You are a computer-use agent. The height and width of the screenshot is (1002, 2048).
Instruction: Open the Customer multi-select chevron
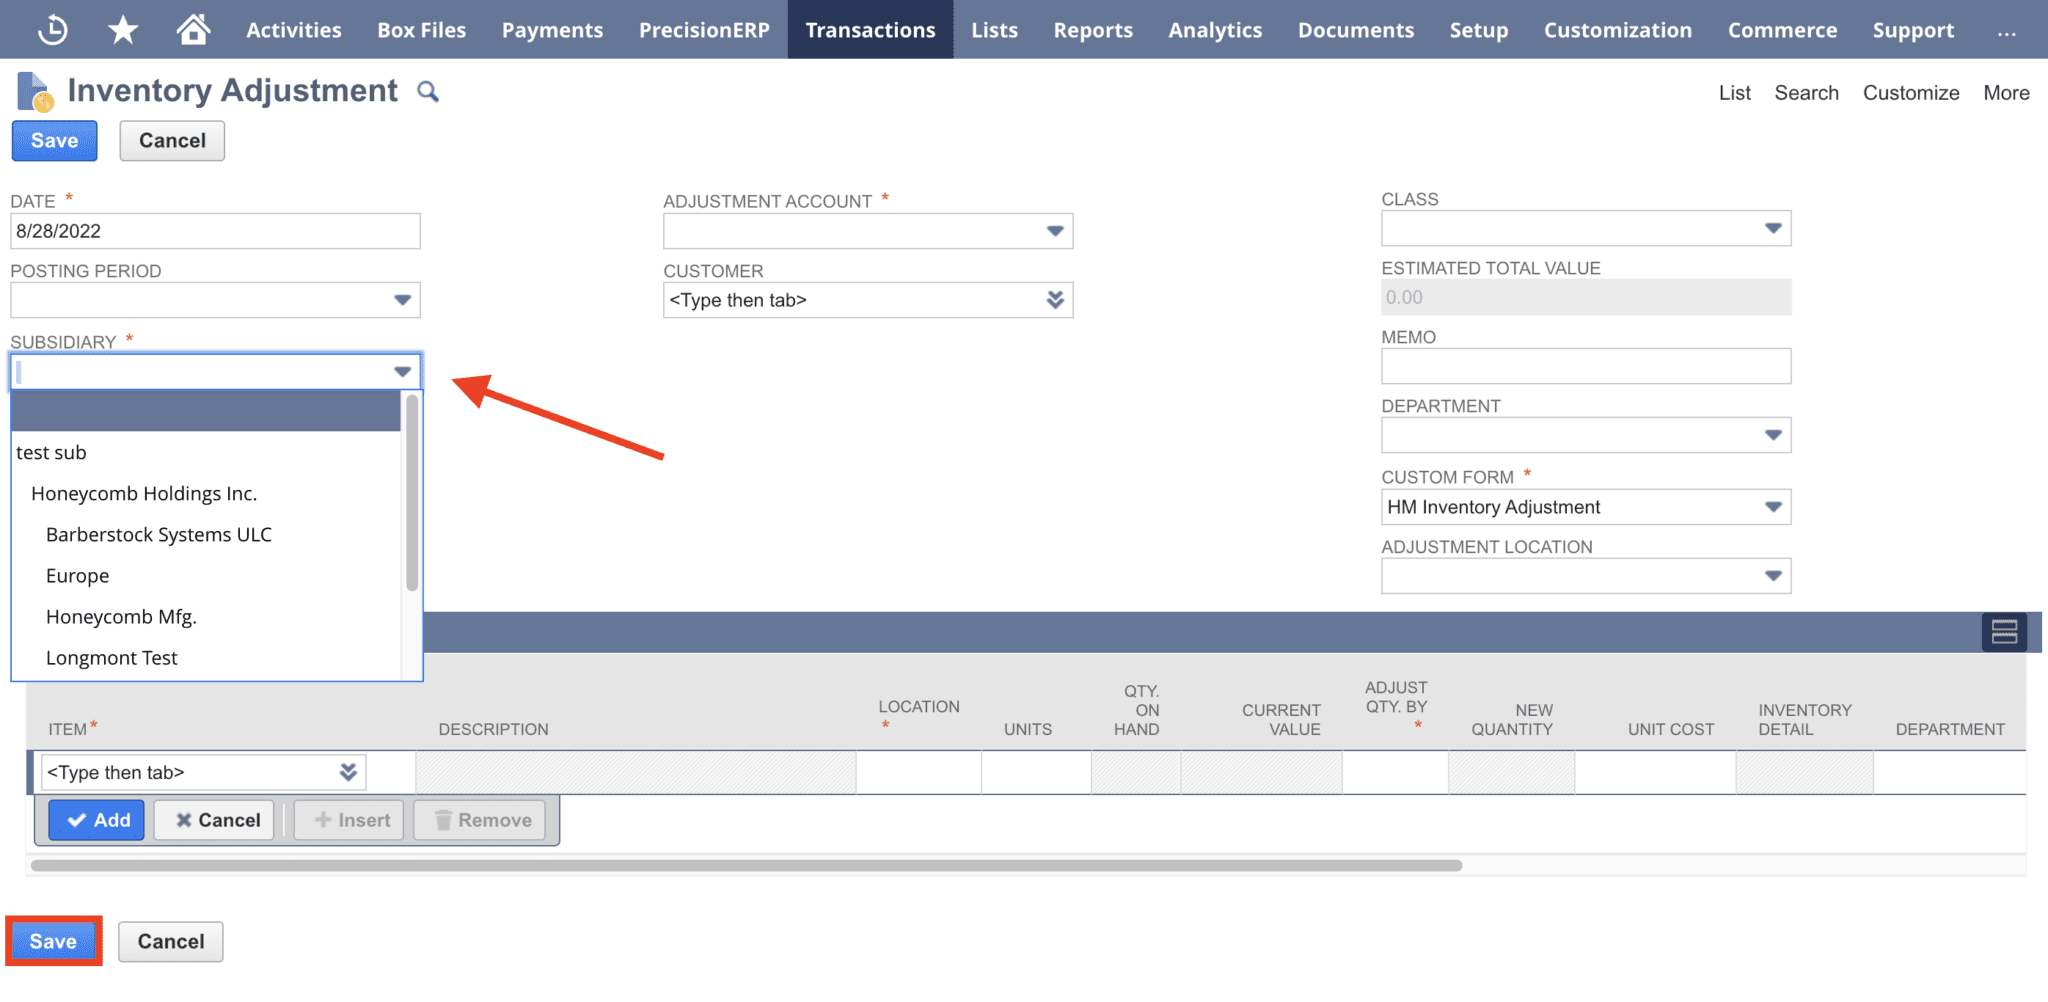click(1055, 299)
